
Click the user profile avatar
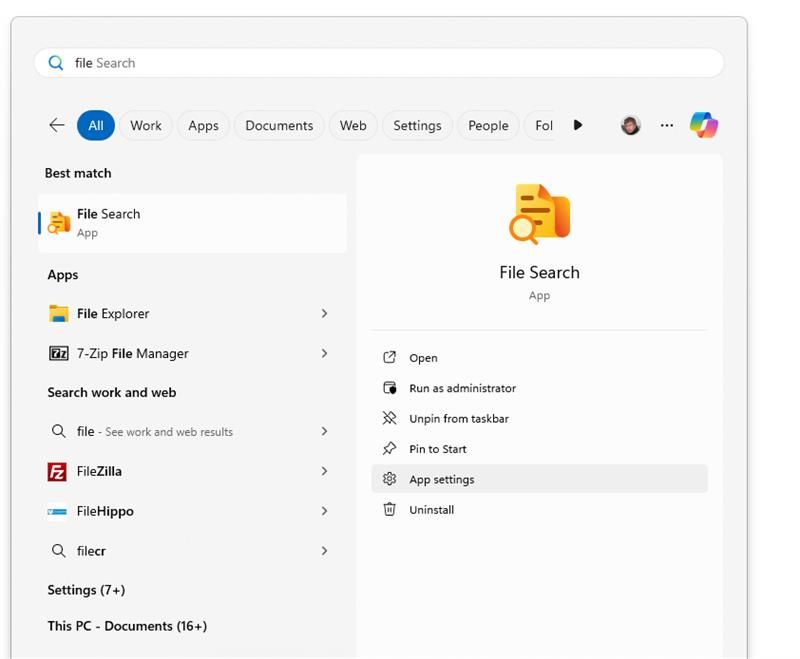[x=631, y=125]
